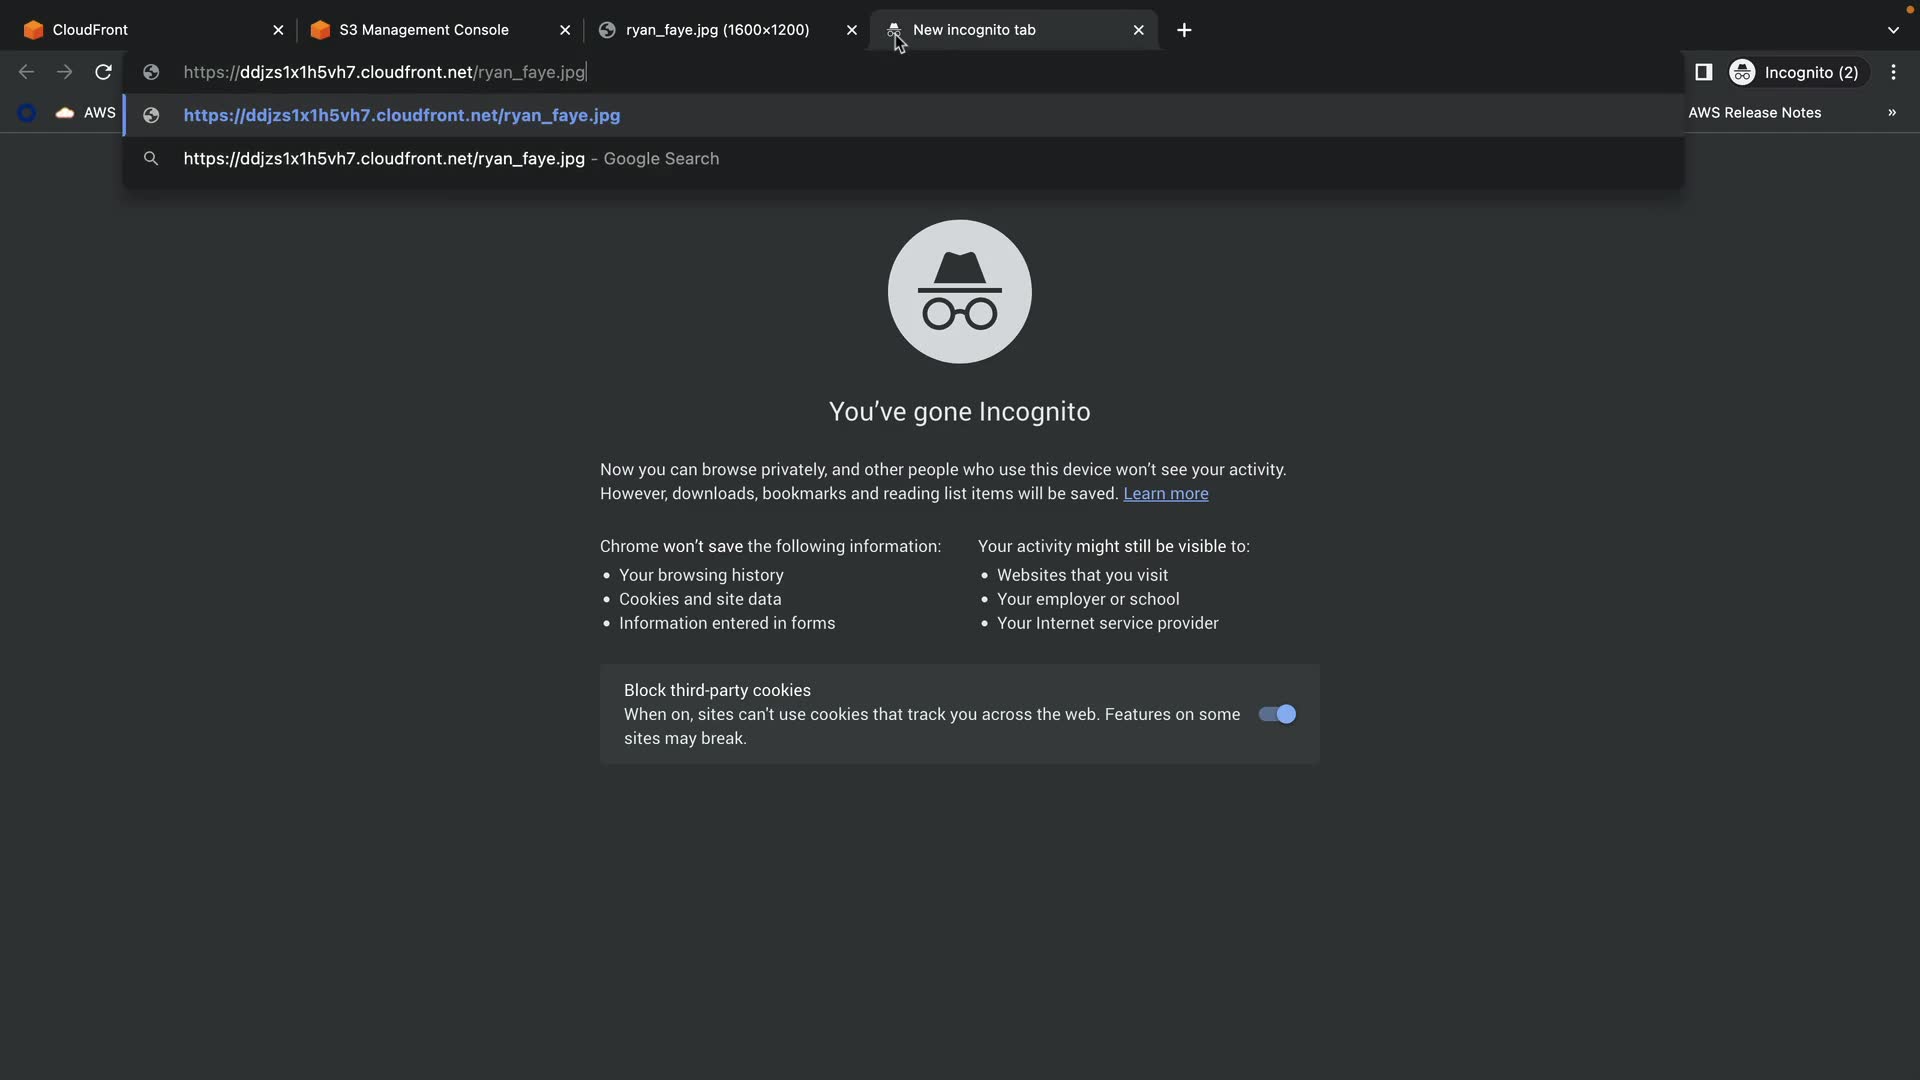The width and height of the screenshot is (1920, 1080).
Task: Open AWS Release Notes bookmark
Action: 1754,113
